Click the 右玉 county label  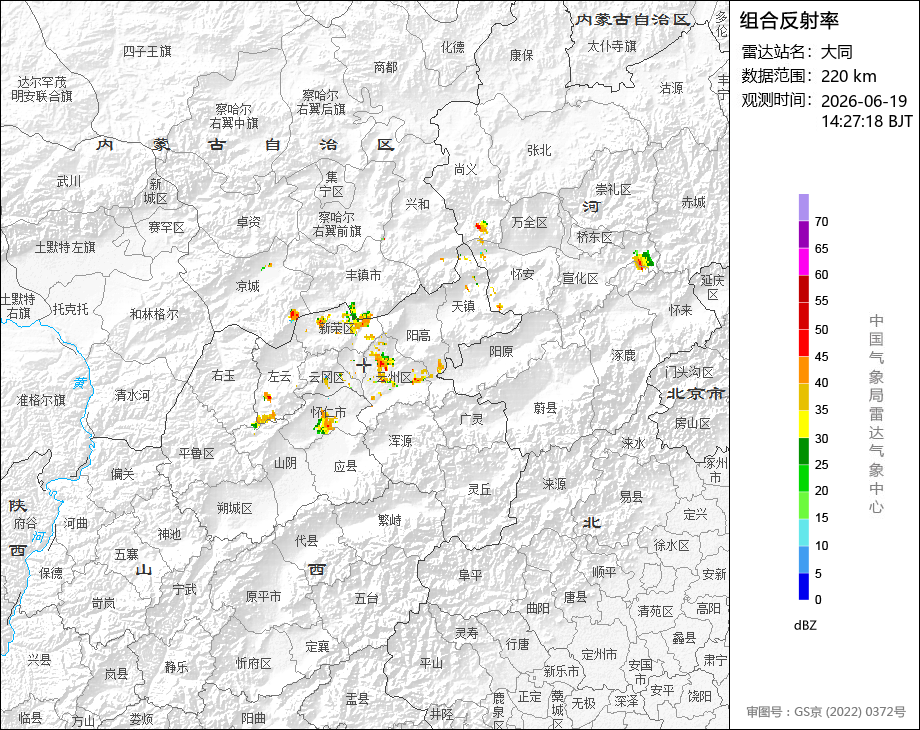(224, 375)
